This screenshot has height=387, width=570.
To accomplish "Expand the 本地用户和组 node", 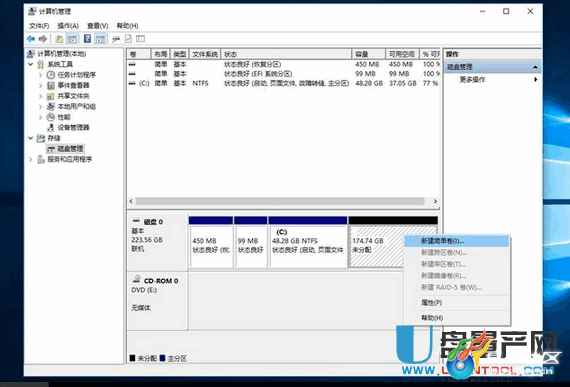I will click(40, 107).
